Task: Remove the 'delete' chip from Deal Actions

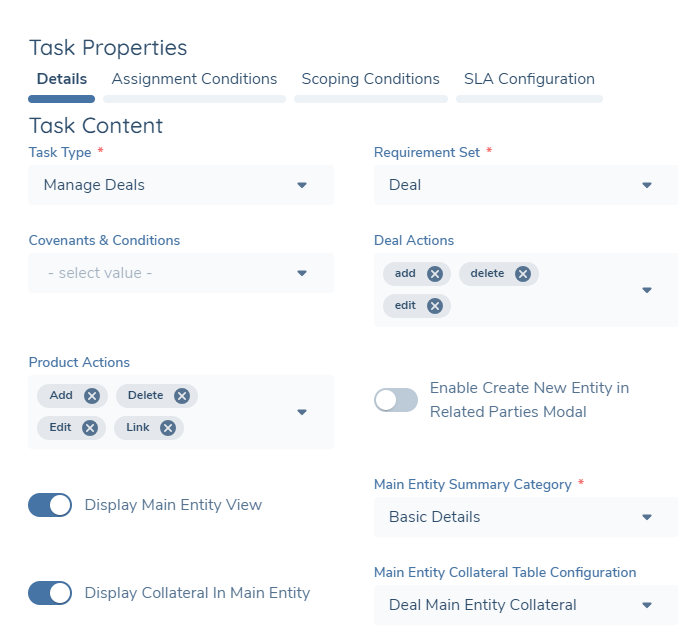Action: point(522,274)
